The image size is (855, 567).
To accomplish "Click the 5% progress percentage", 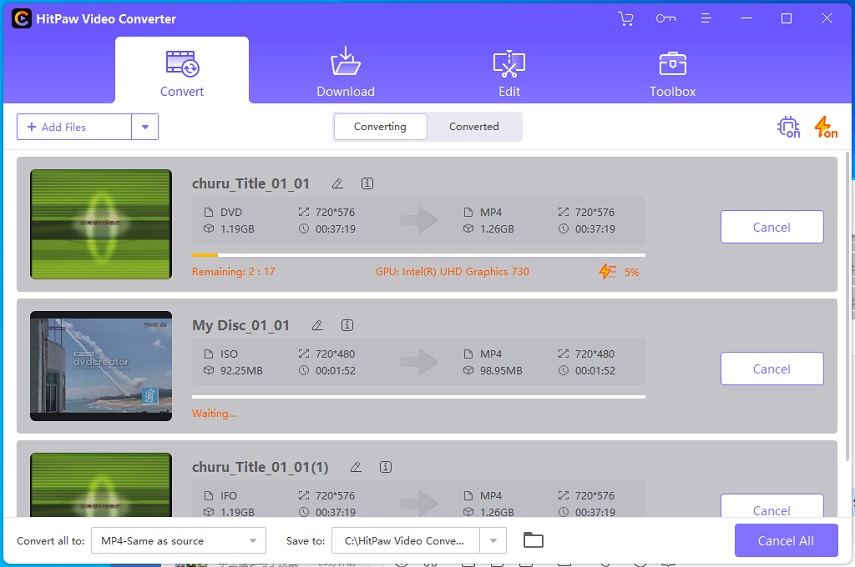I will tap(631, 272).
